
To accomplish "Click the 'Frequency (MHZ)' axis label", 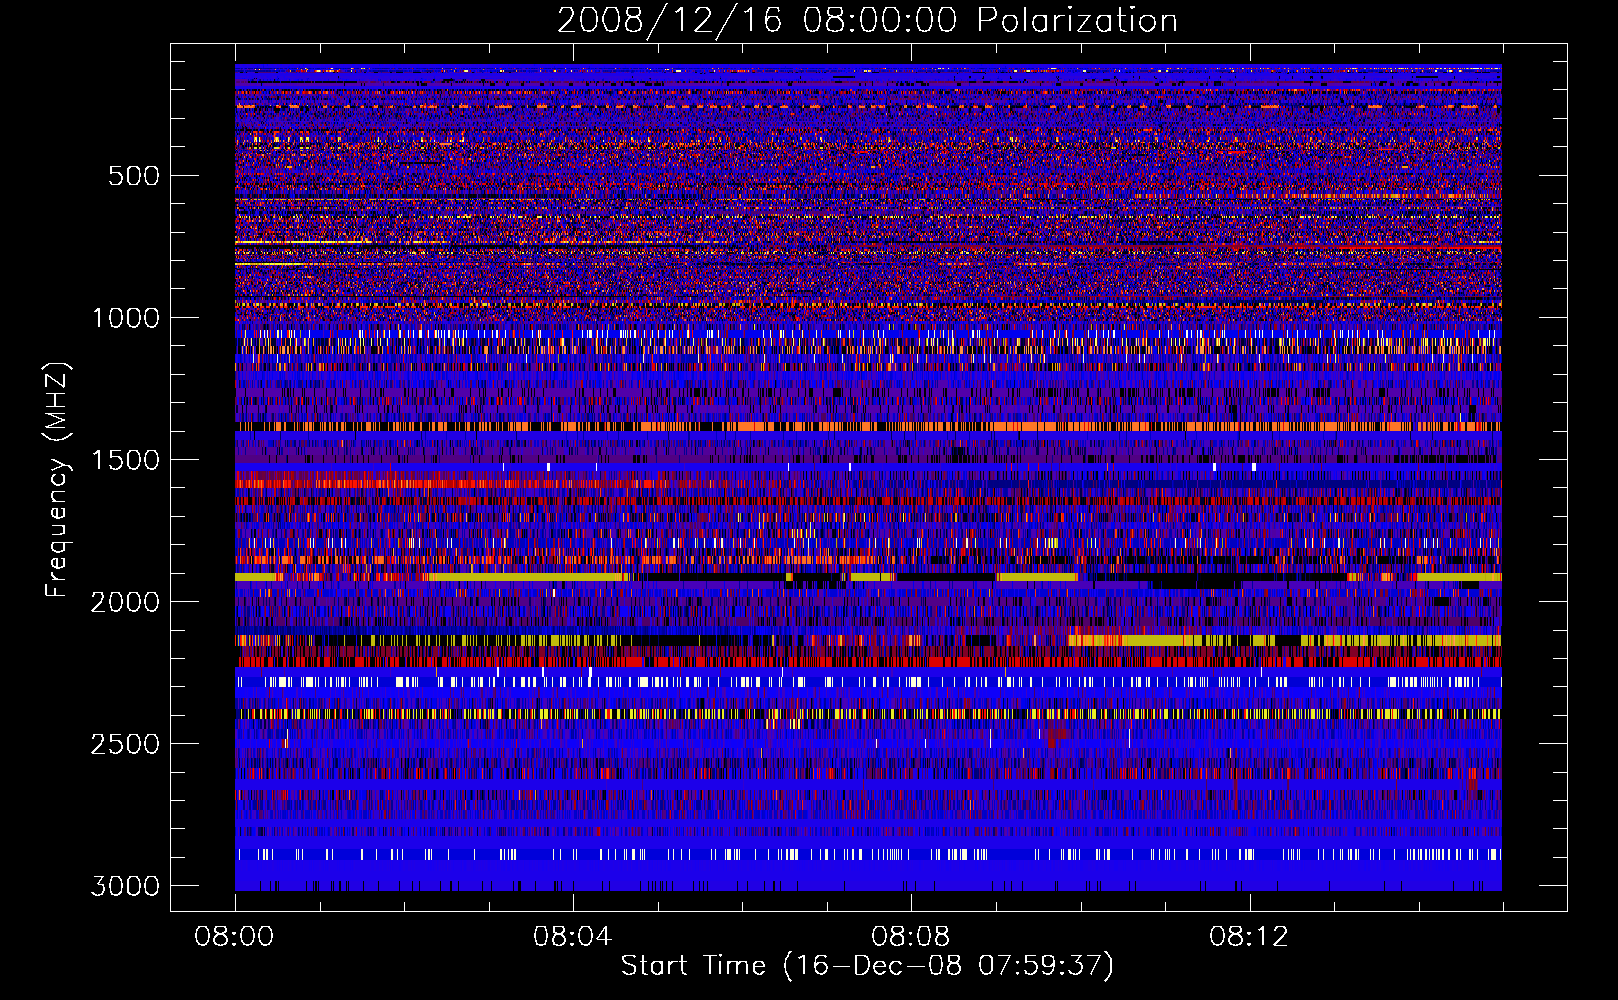I will click(58, 480).
